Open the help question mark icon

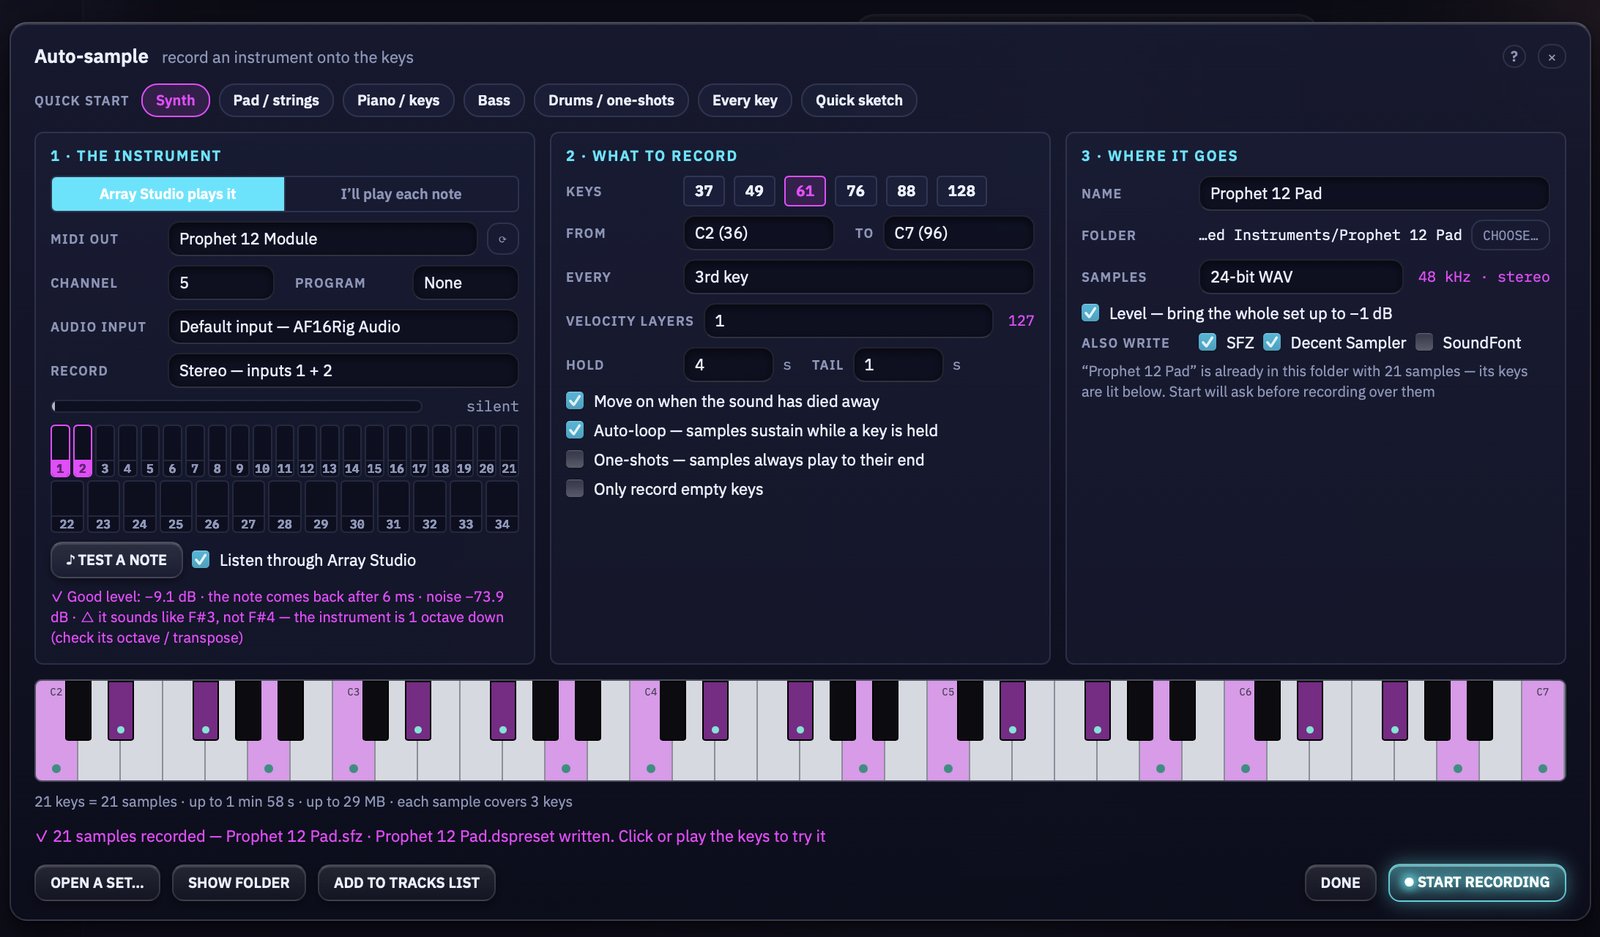point(1514,56)
